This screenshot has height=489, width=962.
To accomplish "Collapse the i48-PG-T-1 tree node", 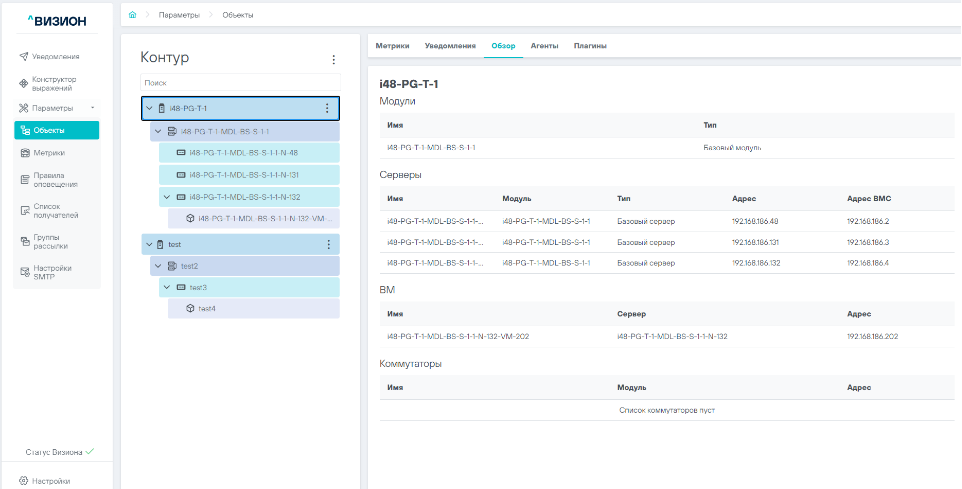I will pos(149,108).
